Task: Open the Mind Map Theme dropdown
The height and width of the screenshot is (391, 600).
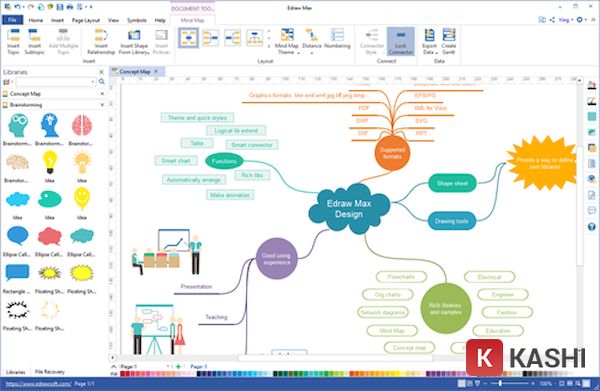Action: [287, 41]
